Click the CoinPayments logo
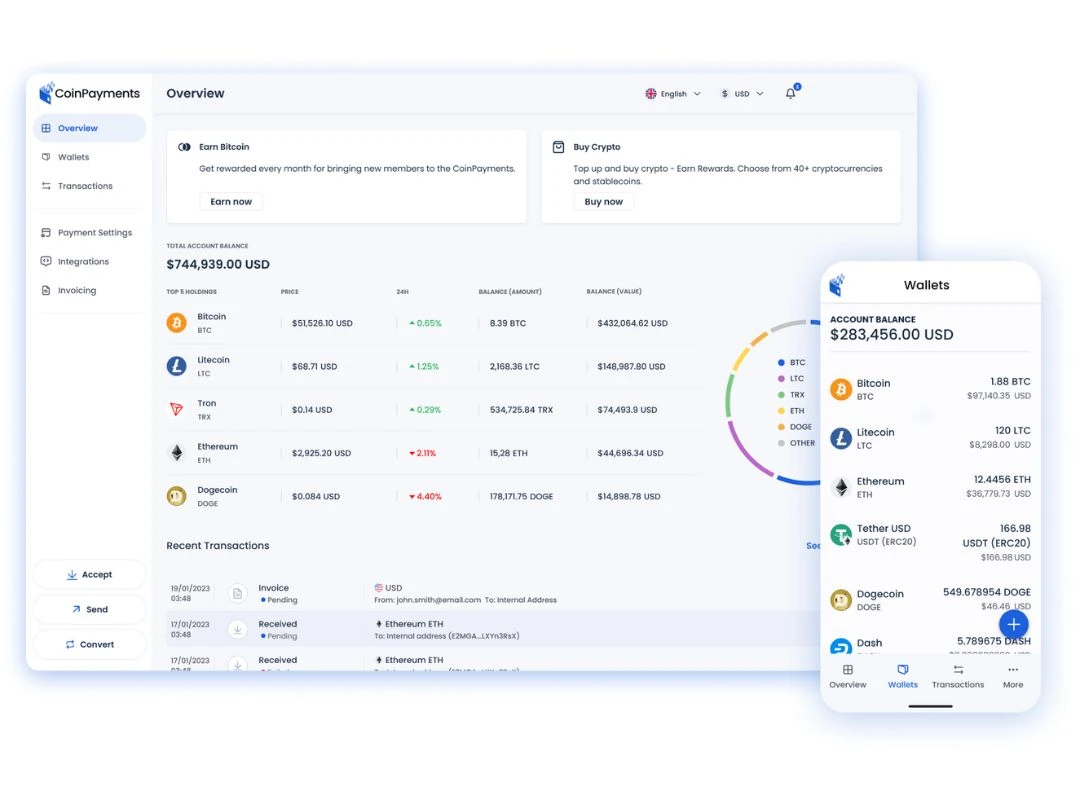This screenshot has width=1080, height=810. (89, 92)
